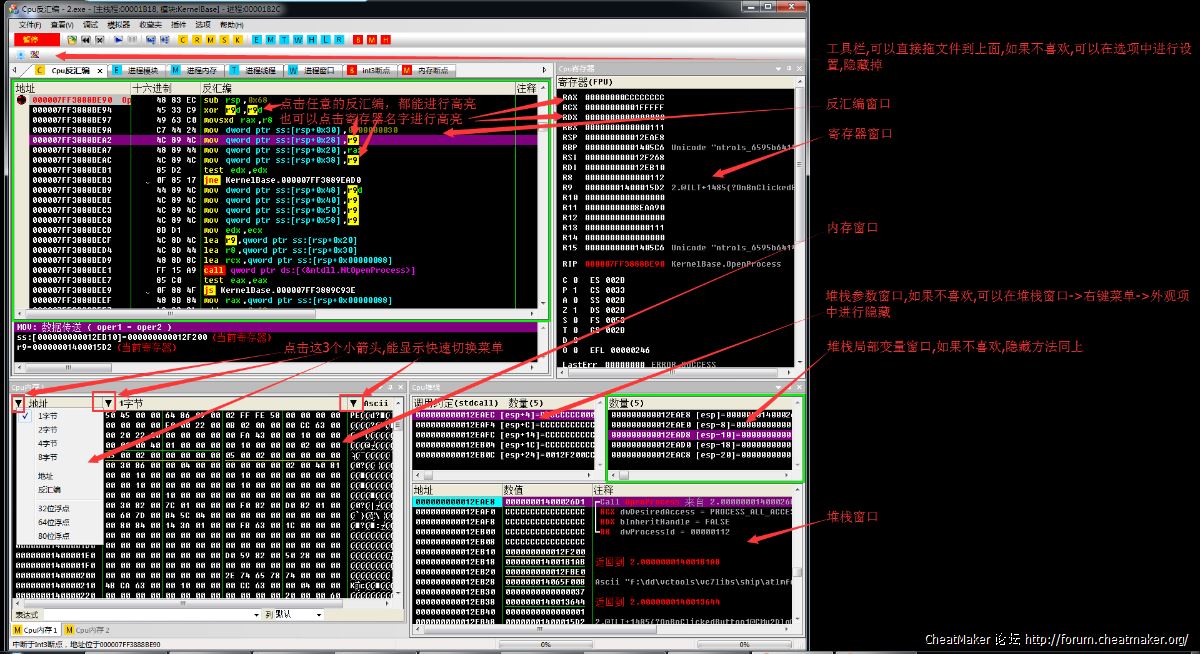1200x654 pixels.
Task: Click the cyan H toolbar icon
Action: [x=311, y=40]
